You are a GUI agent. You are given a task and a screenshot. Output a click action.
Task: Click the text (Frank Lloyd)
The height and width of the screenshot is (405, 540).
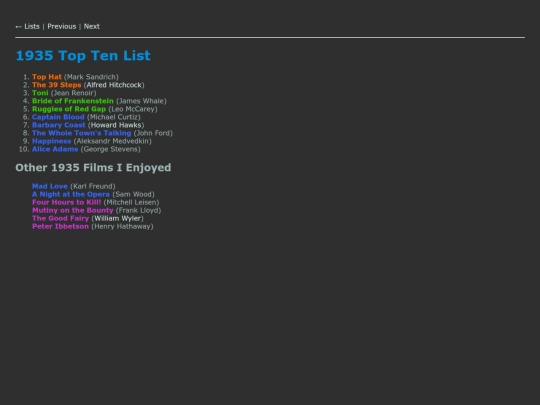(x=138, y=210)
